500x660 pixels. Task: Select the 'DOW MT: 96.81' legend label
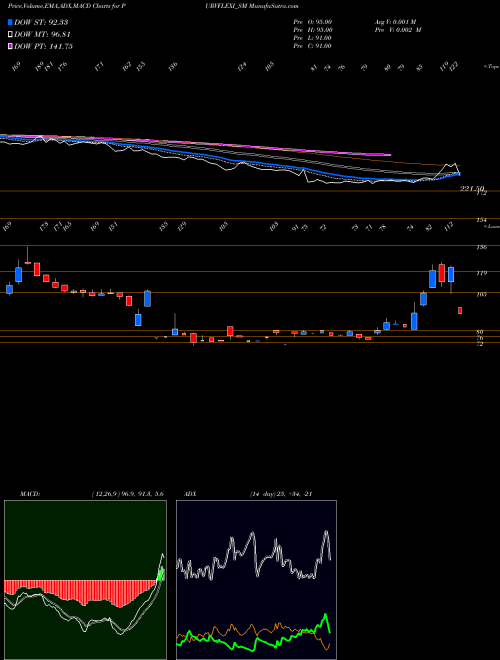(41, 35)
